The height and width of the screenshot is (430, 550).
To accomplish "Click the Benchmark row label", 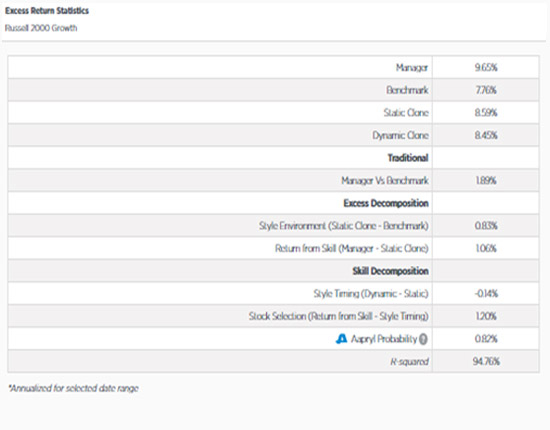I will 407,90.
